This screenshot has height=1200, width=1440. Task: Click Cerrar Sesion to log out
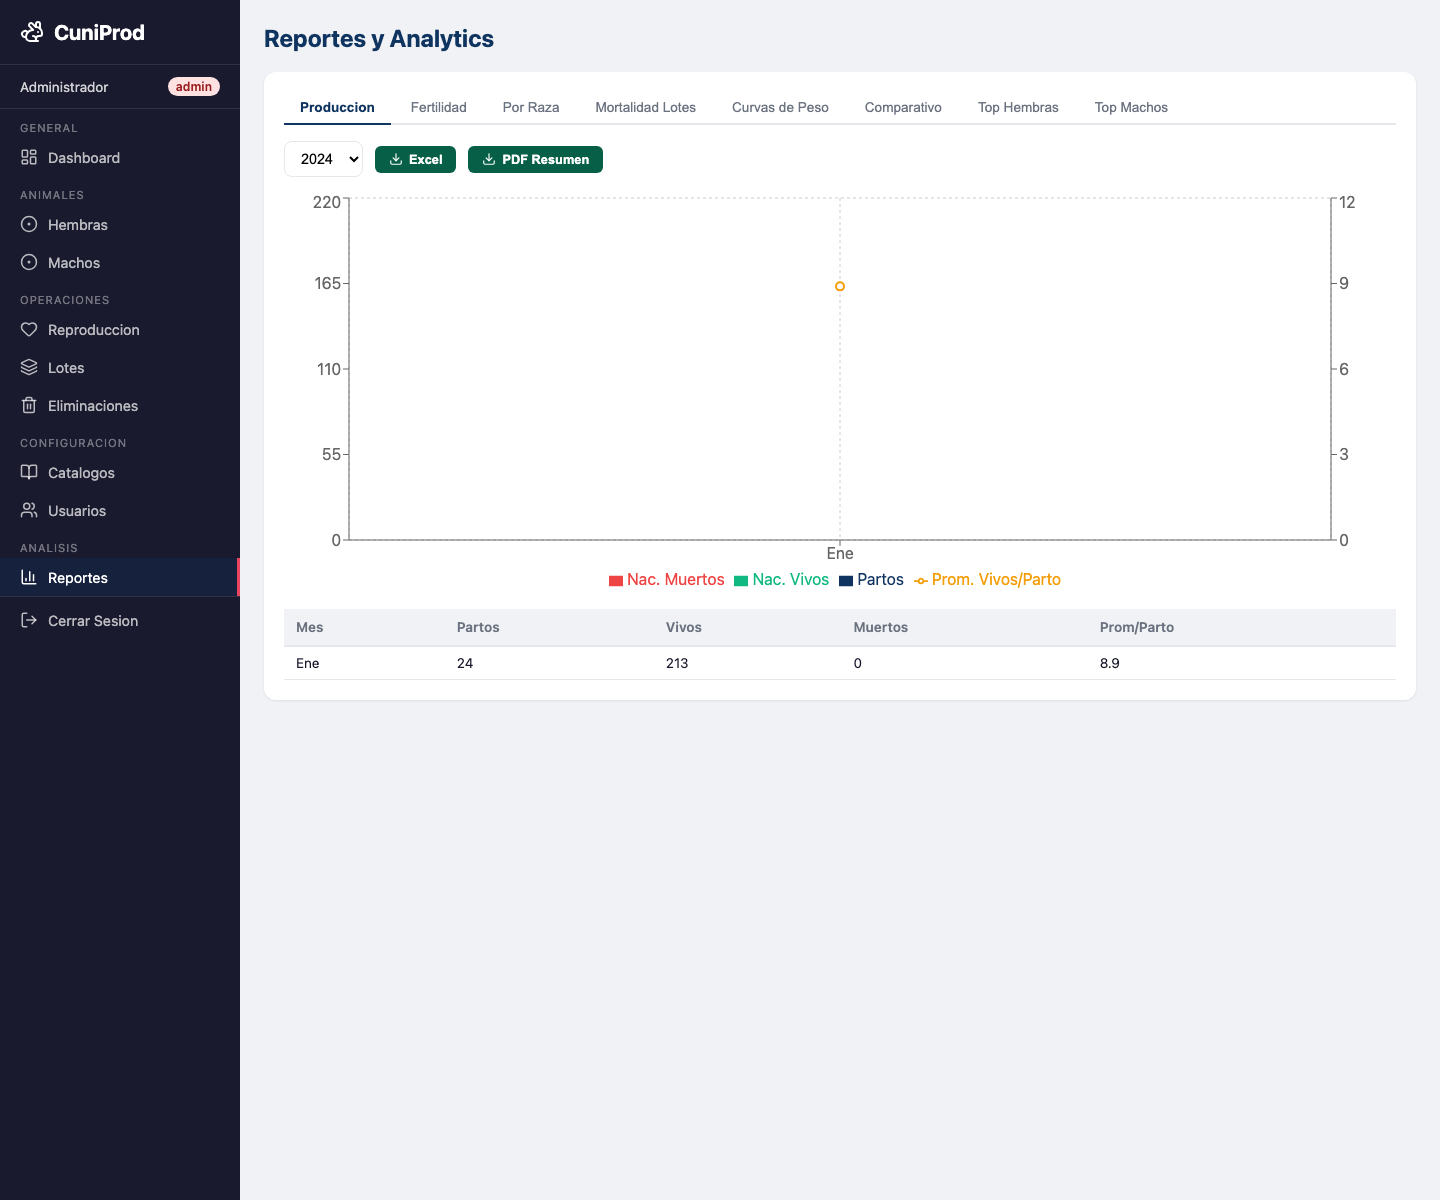[x=120, y=620]
